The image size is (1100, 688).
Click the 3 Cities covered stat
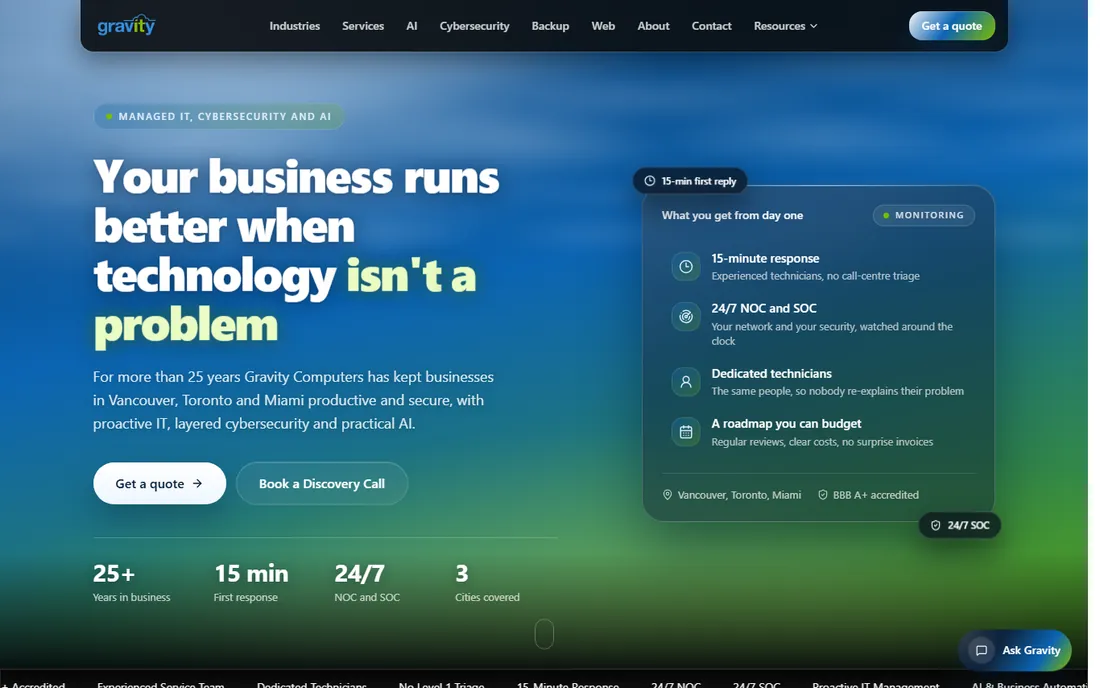(488, 582)
